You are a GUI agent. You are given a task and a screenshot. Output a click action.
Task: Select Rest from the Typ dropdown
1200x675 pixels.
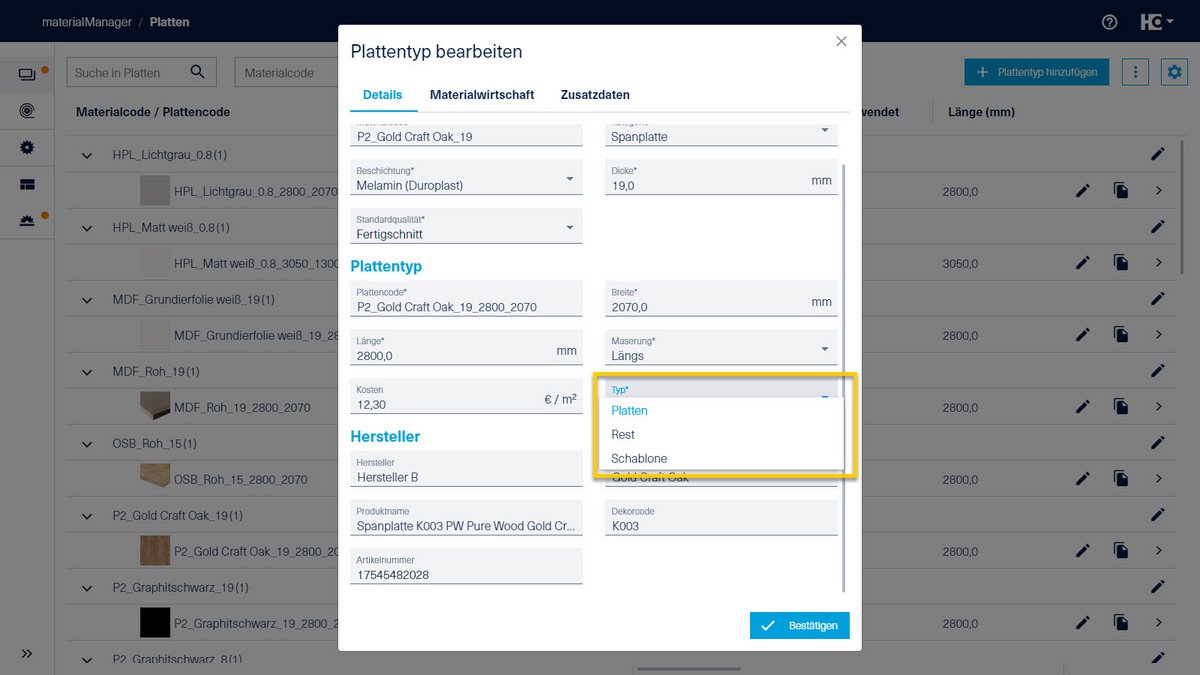coord(622,434)
